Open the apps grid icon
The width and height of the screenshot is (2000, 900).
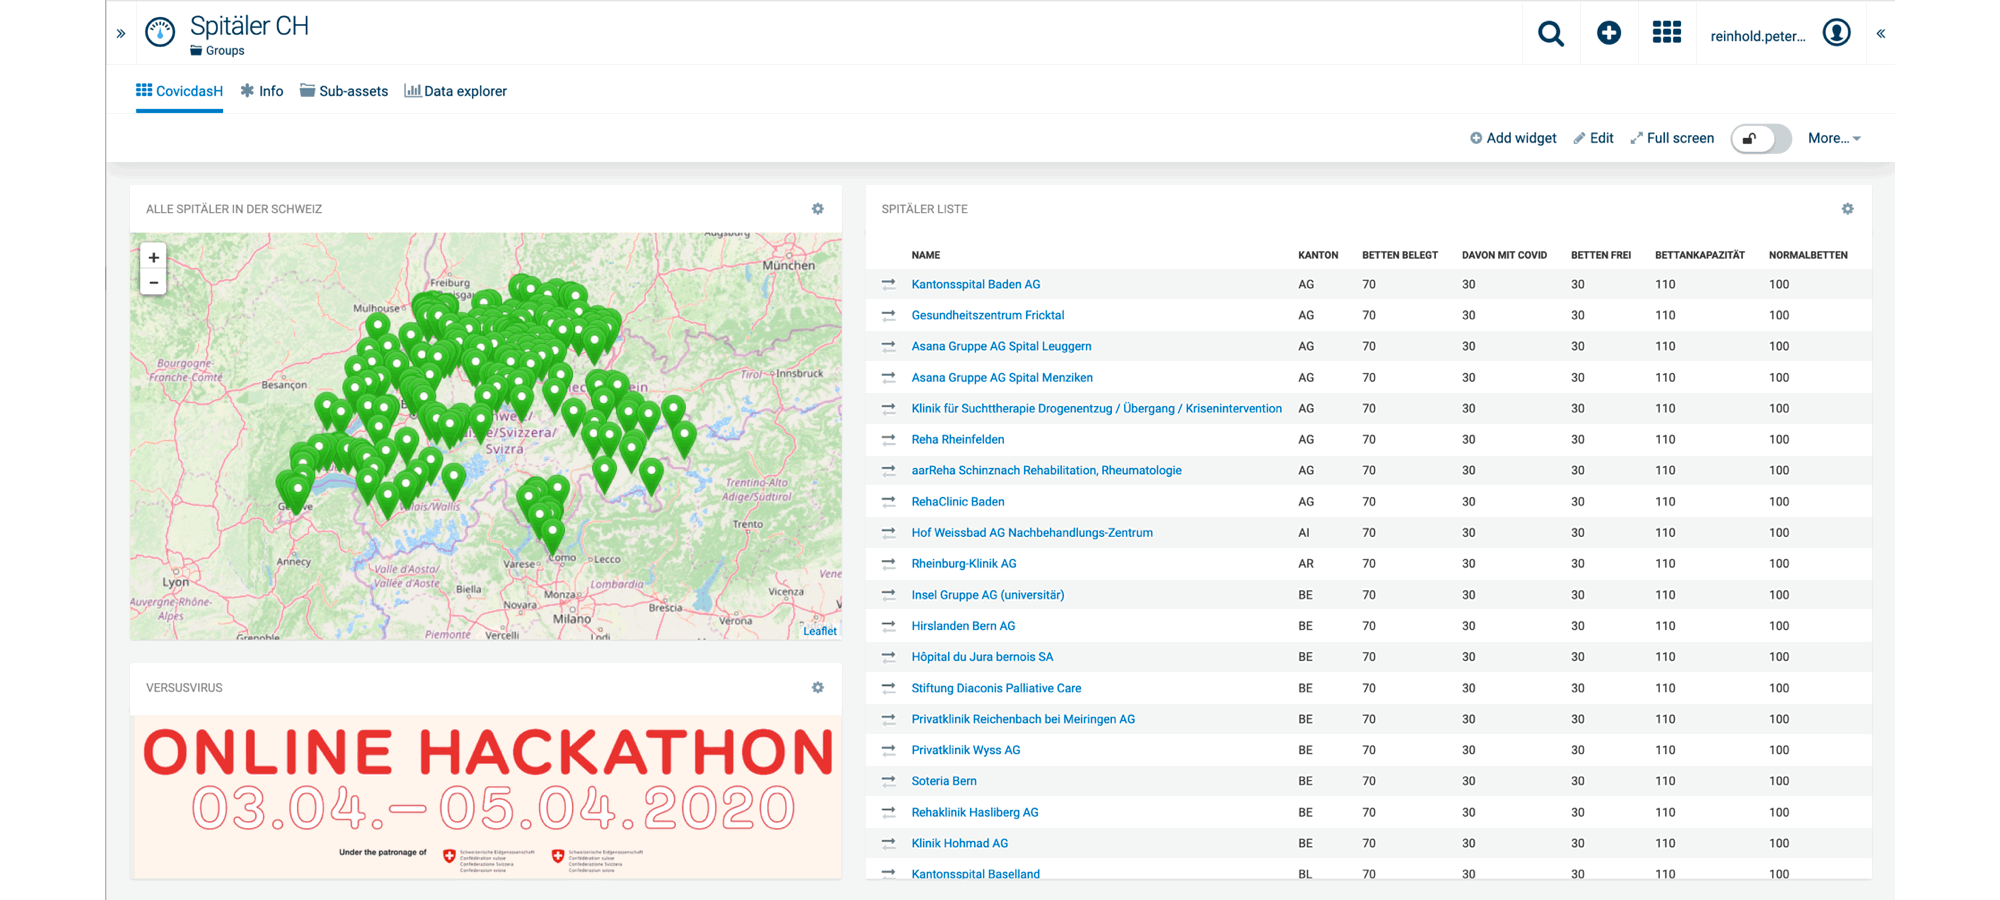1667,33
